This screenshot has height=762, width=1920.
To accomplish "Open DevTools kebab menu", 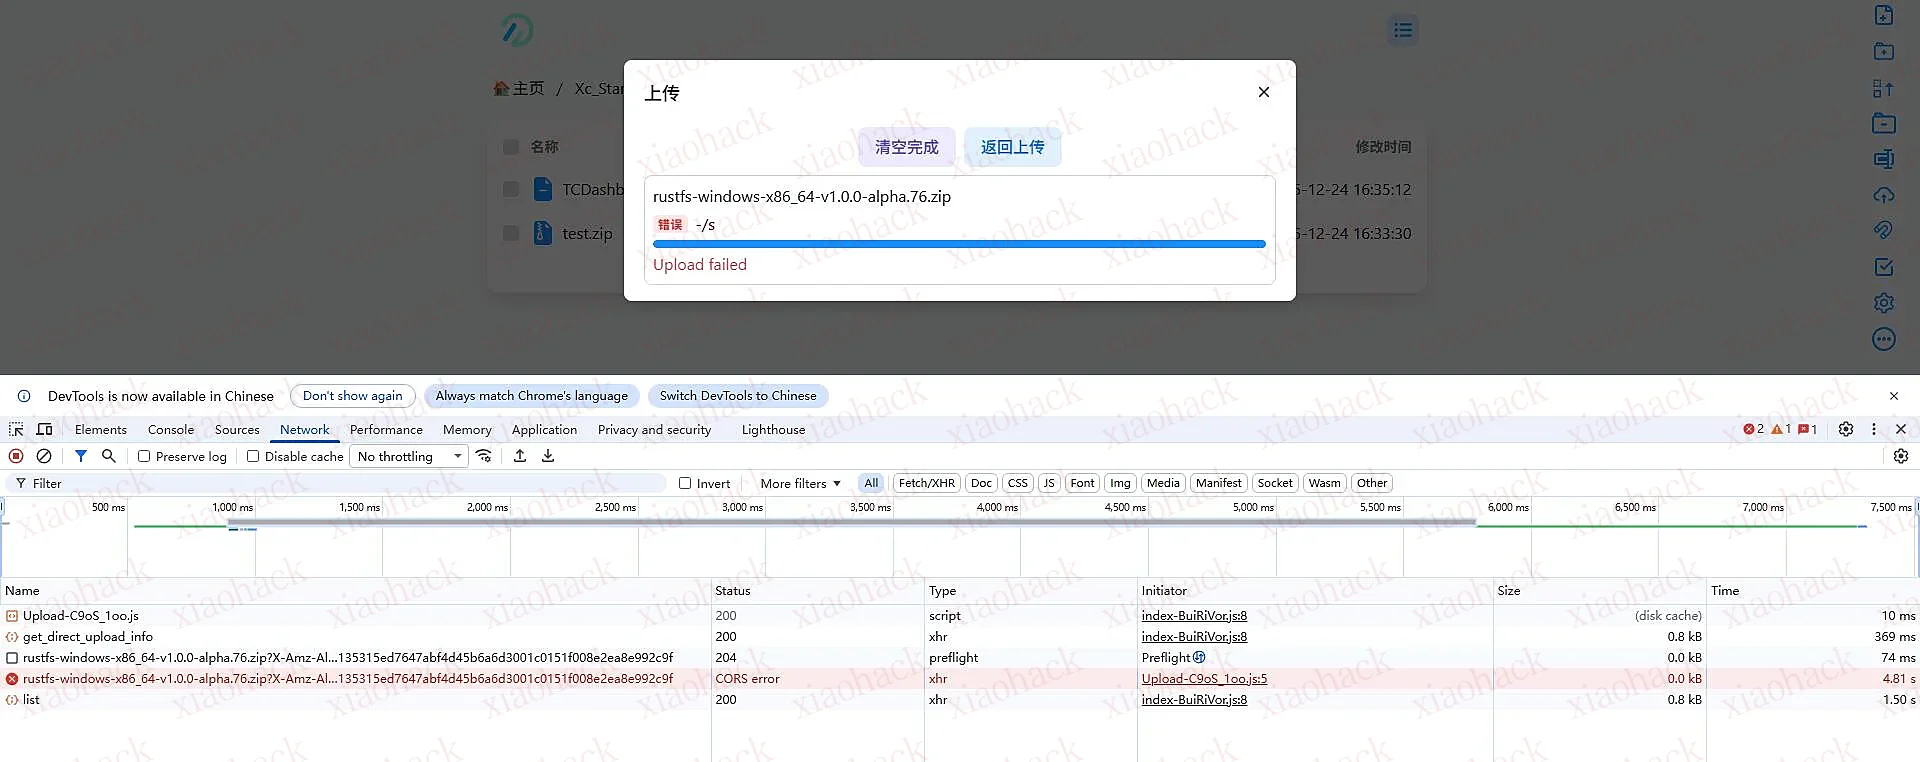I will (1874, 429).
